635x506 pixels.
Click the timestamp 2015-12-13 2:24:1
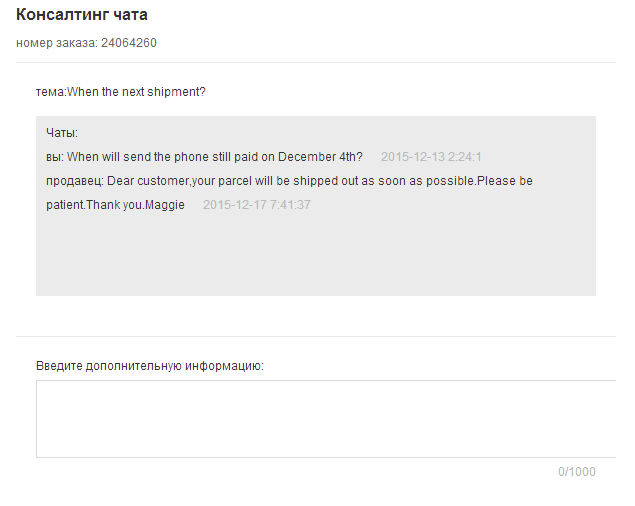tap(432, 157)
